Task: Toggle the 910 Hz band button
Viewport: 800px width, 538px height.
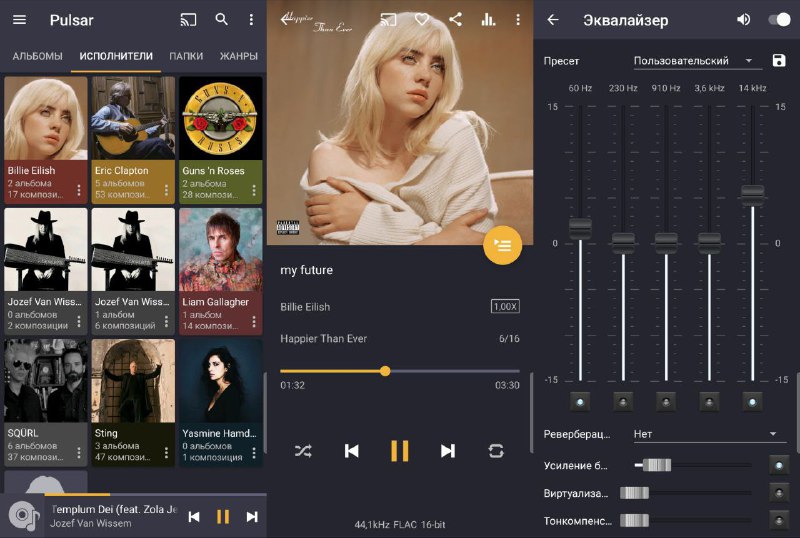Action: (666, 402)
